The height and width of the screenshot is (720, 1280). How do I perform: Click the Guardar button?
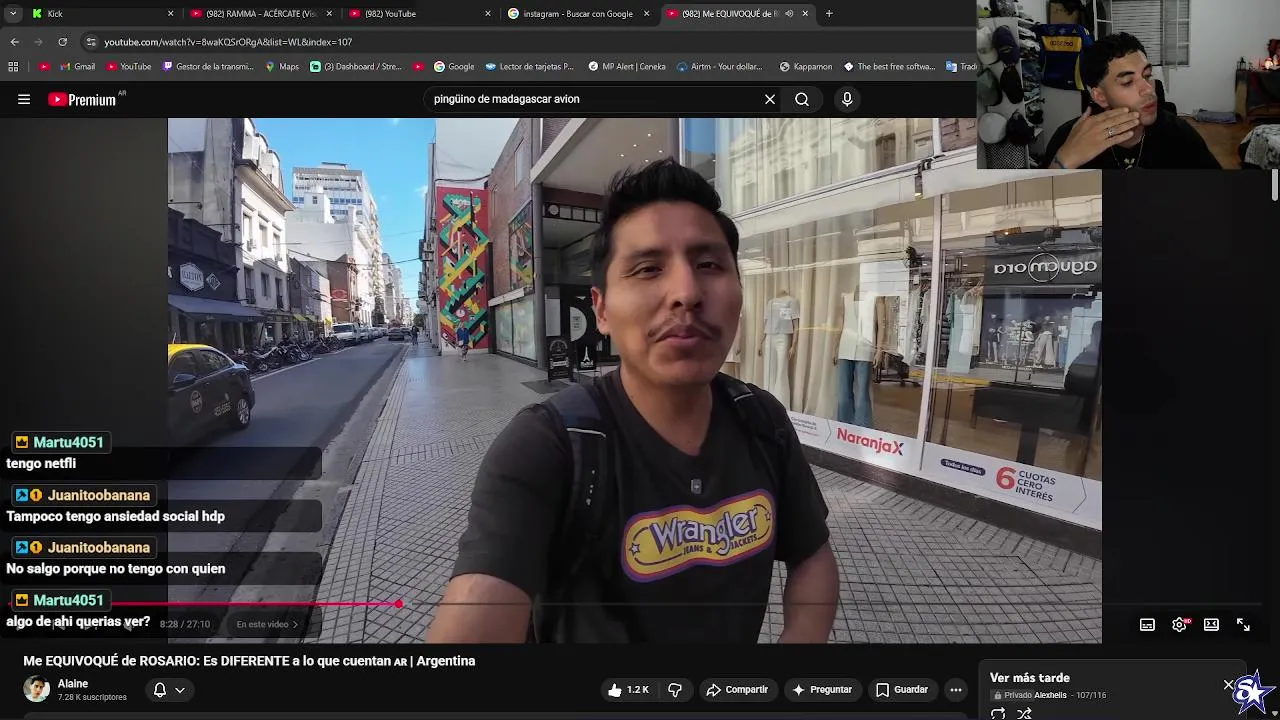pyautogui.click(x=902, y=689)
